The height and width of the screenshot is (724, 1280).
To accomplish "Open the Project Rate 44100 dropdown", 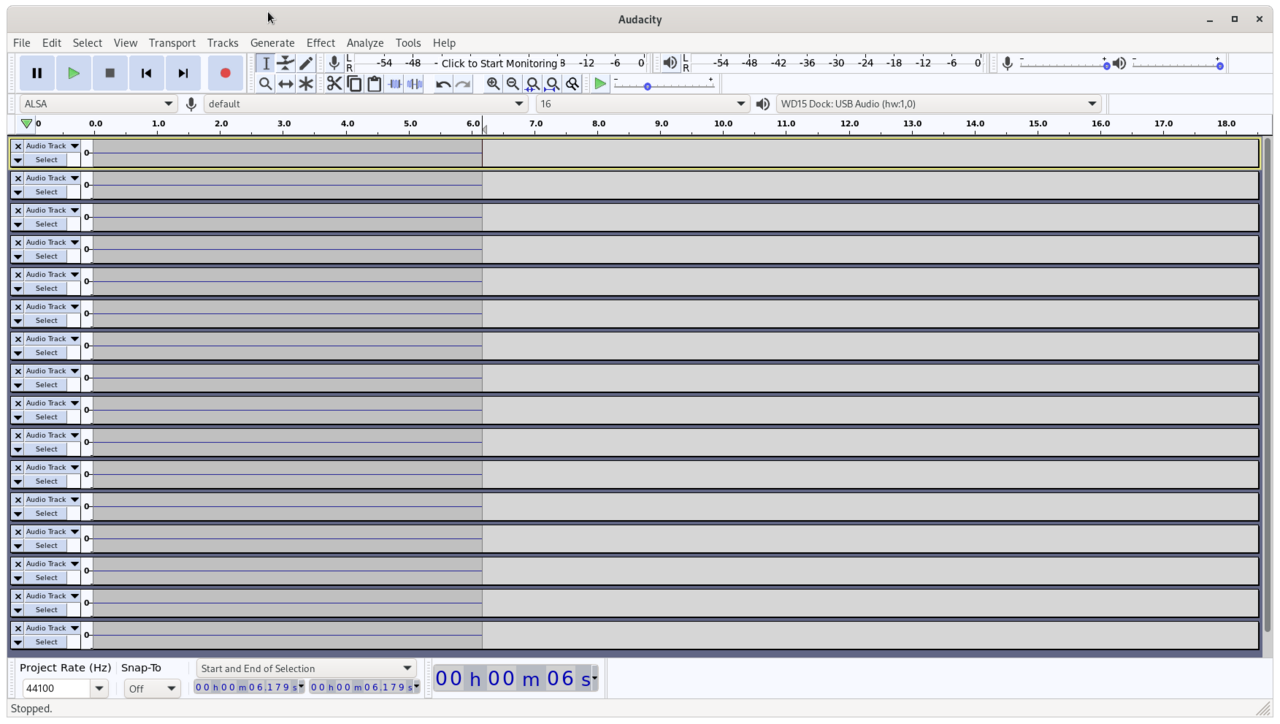I will [99, 688].
